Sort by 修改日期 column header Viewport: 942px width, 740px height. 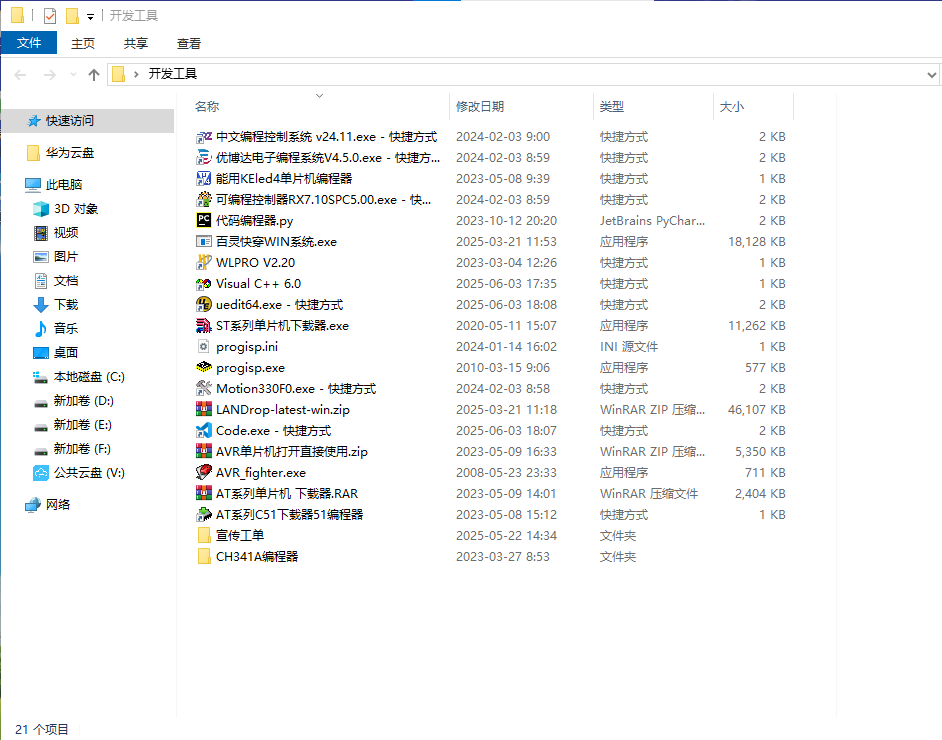point(480,106)
